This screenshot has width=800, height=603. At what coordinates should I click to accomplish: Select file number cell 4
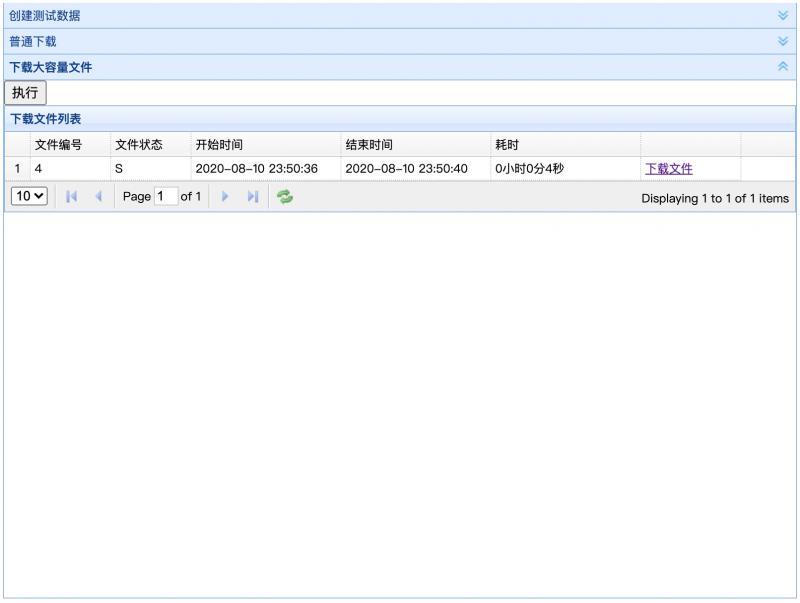coord(70,169)
